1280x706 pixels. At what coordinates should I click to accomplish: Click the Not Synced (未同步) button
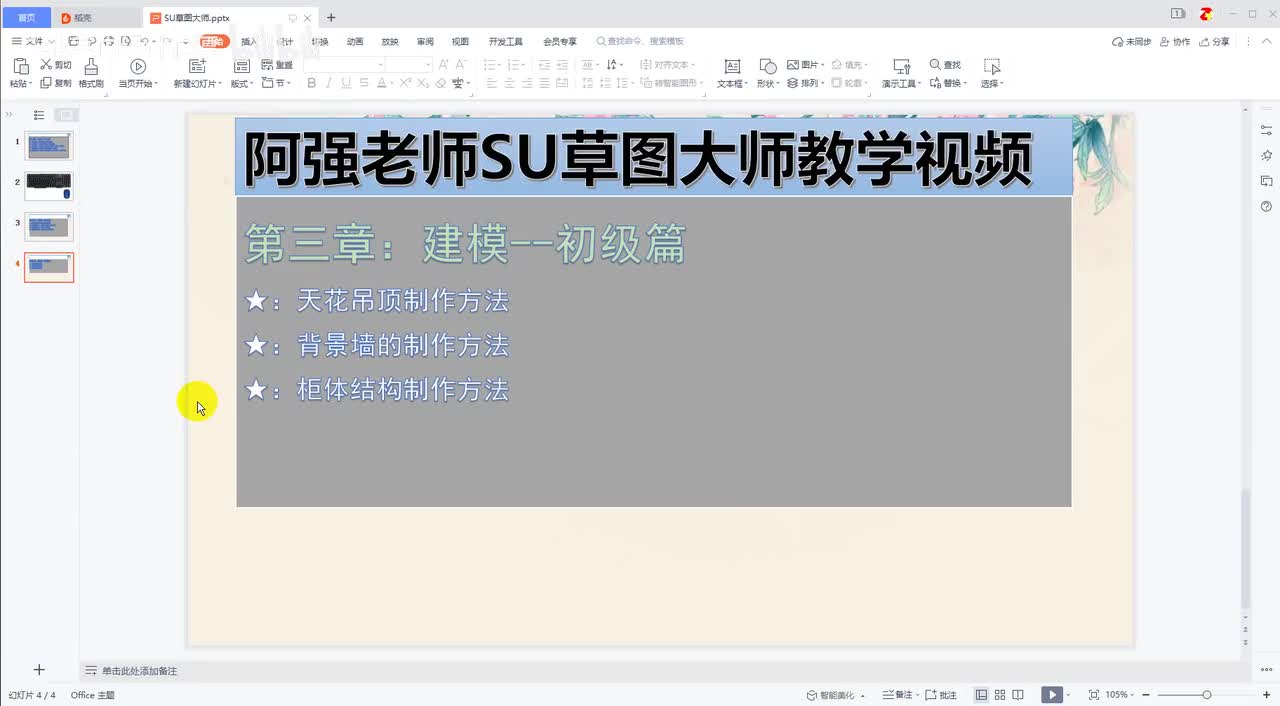(x=1132, y=42)
